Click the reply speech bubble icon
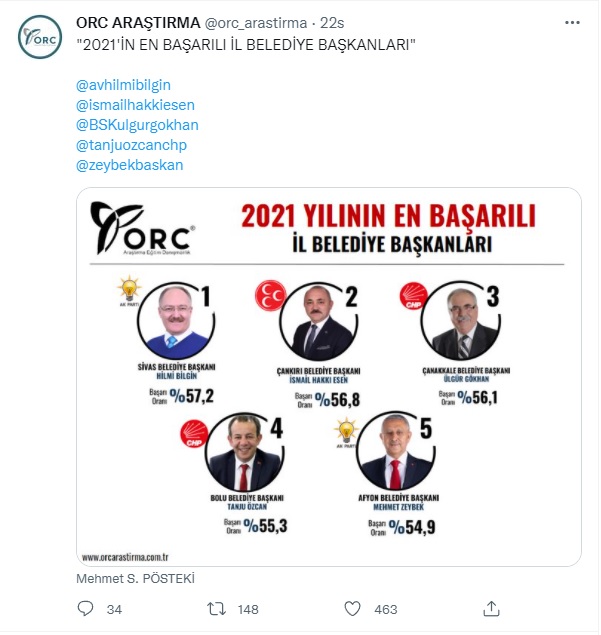 point(85,609)
